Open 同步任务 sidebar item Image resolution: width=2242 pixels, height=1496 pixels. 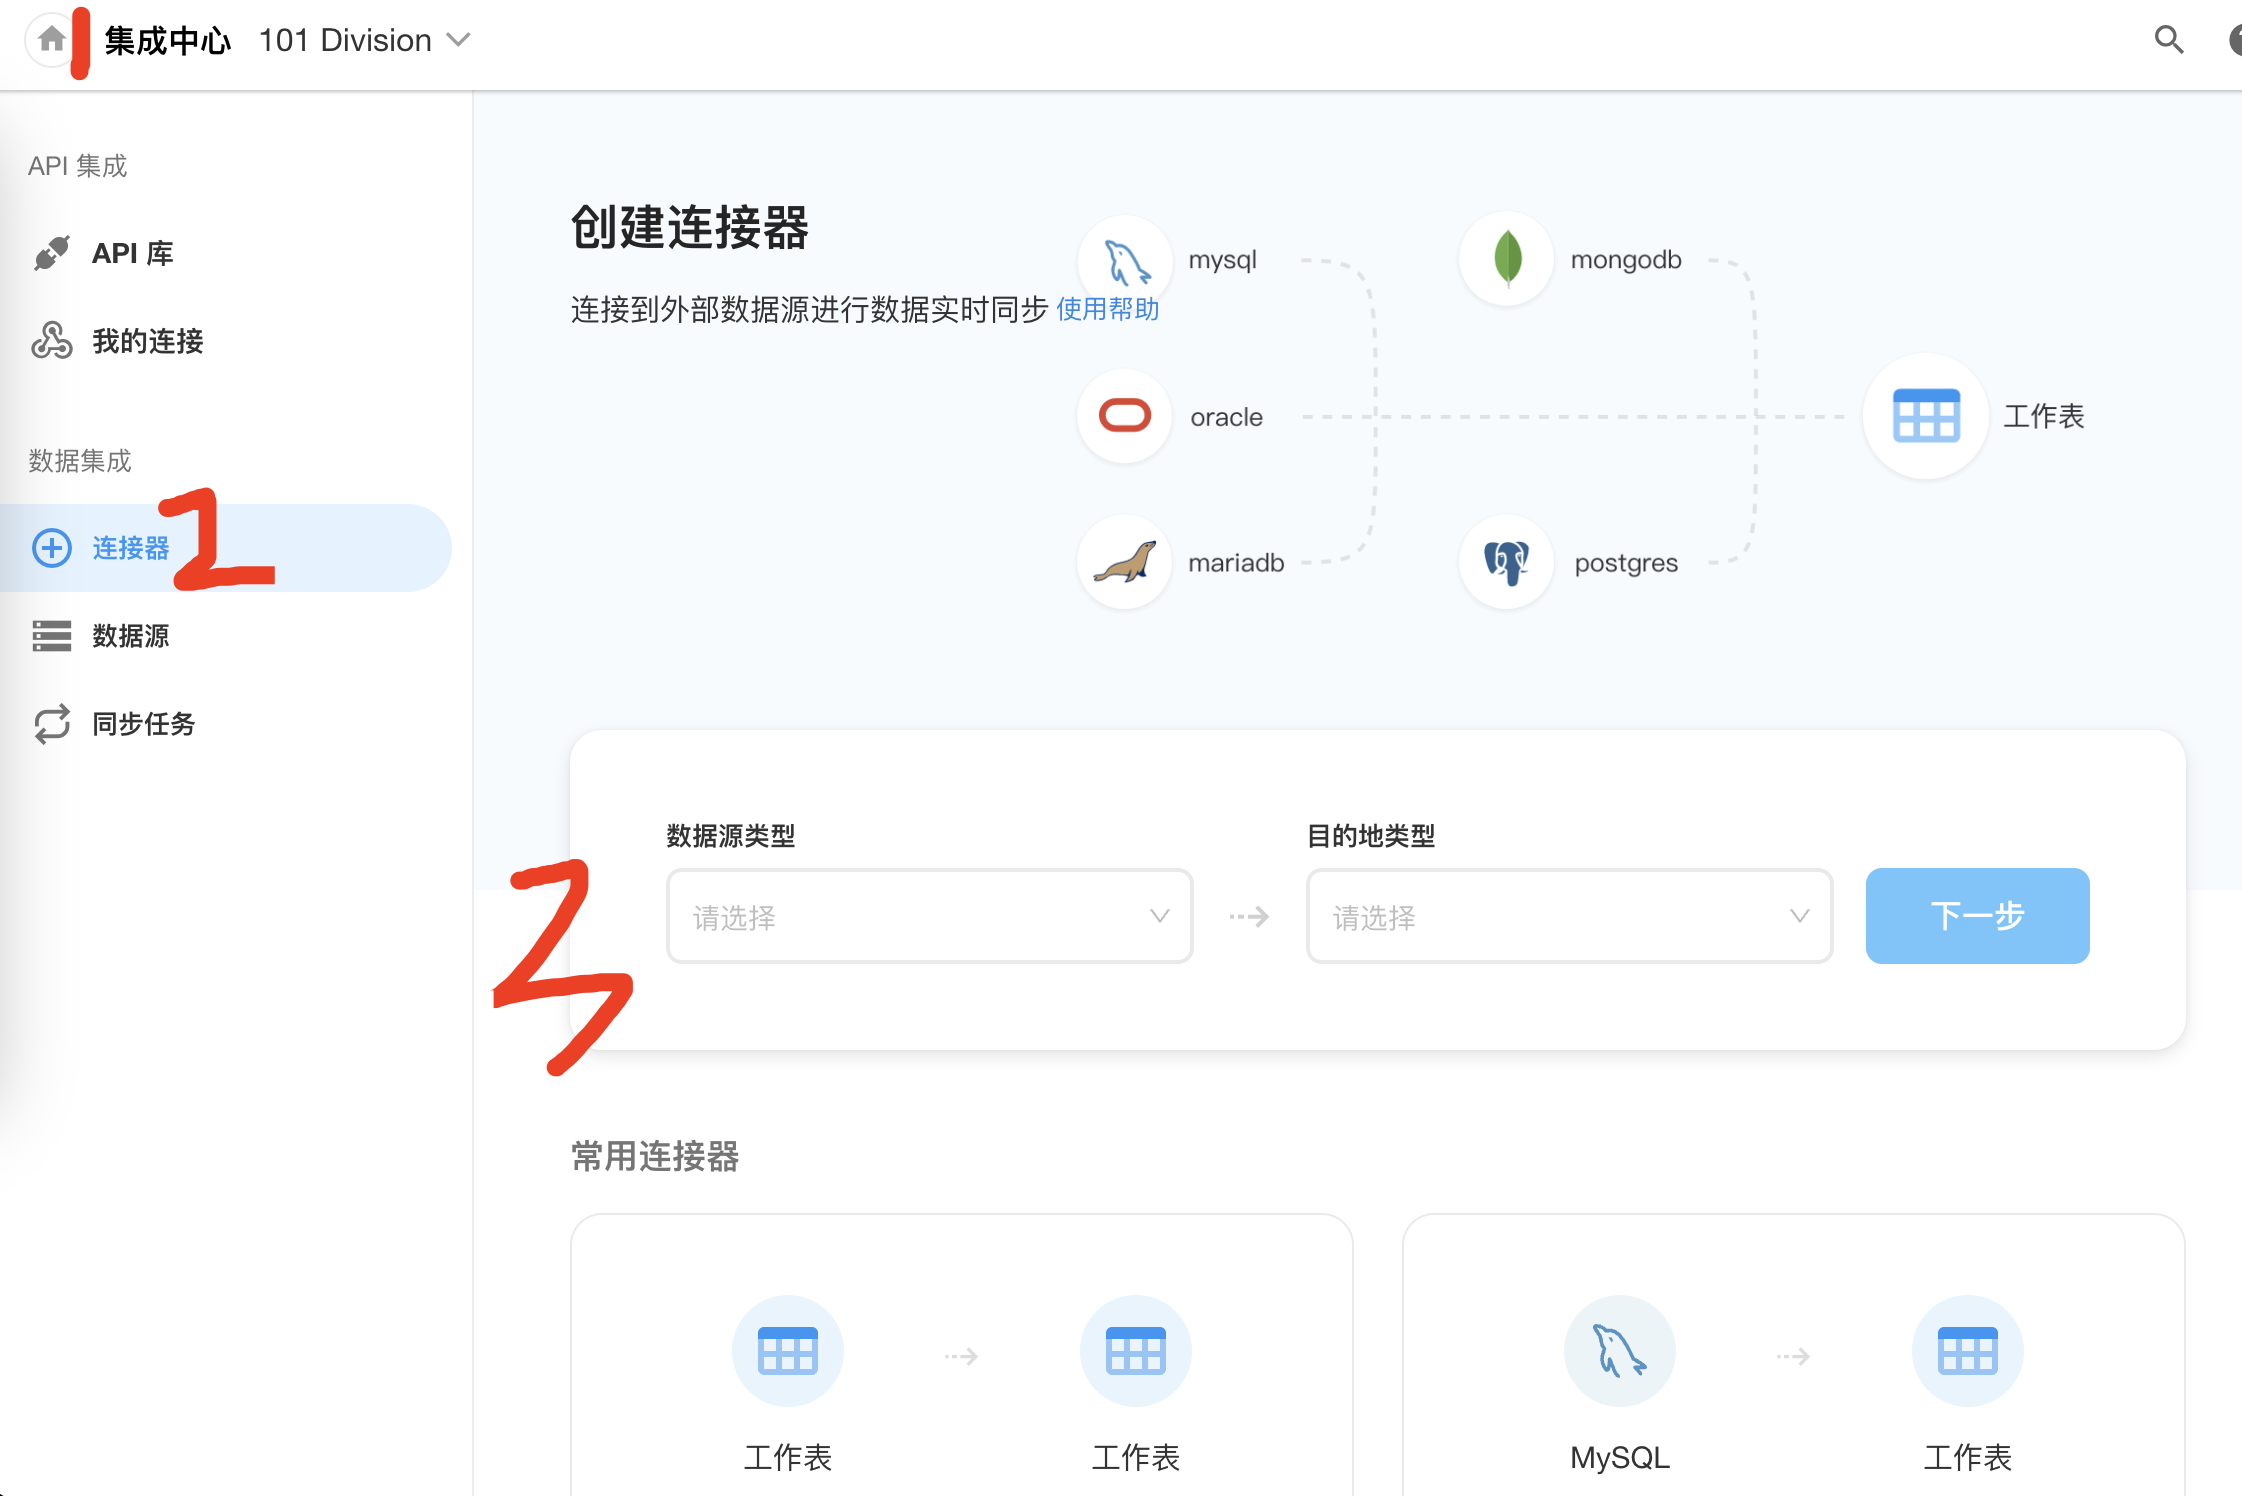(143, 724)
